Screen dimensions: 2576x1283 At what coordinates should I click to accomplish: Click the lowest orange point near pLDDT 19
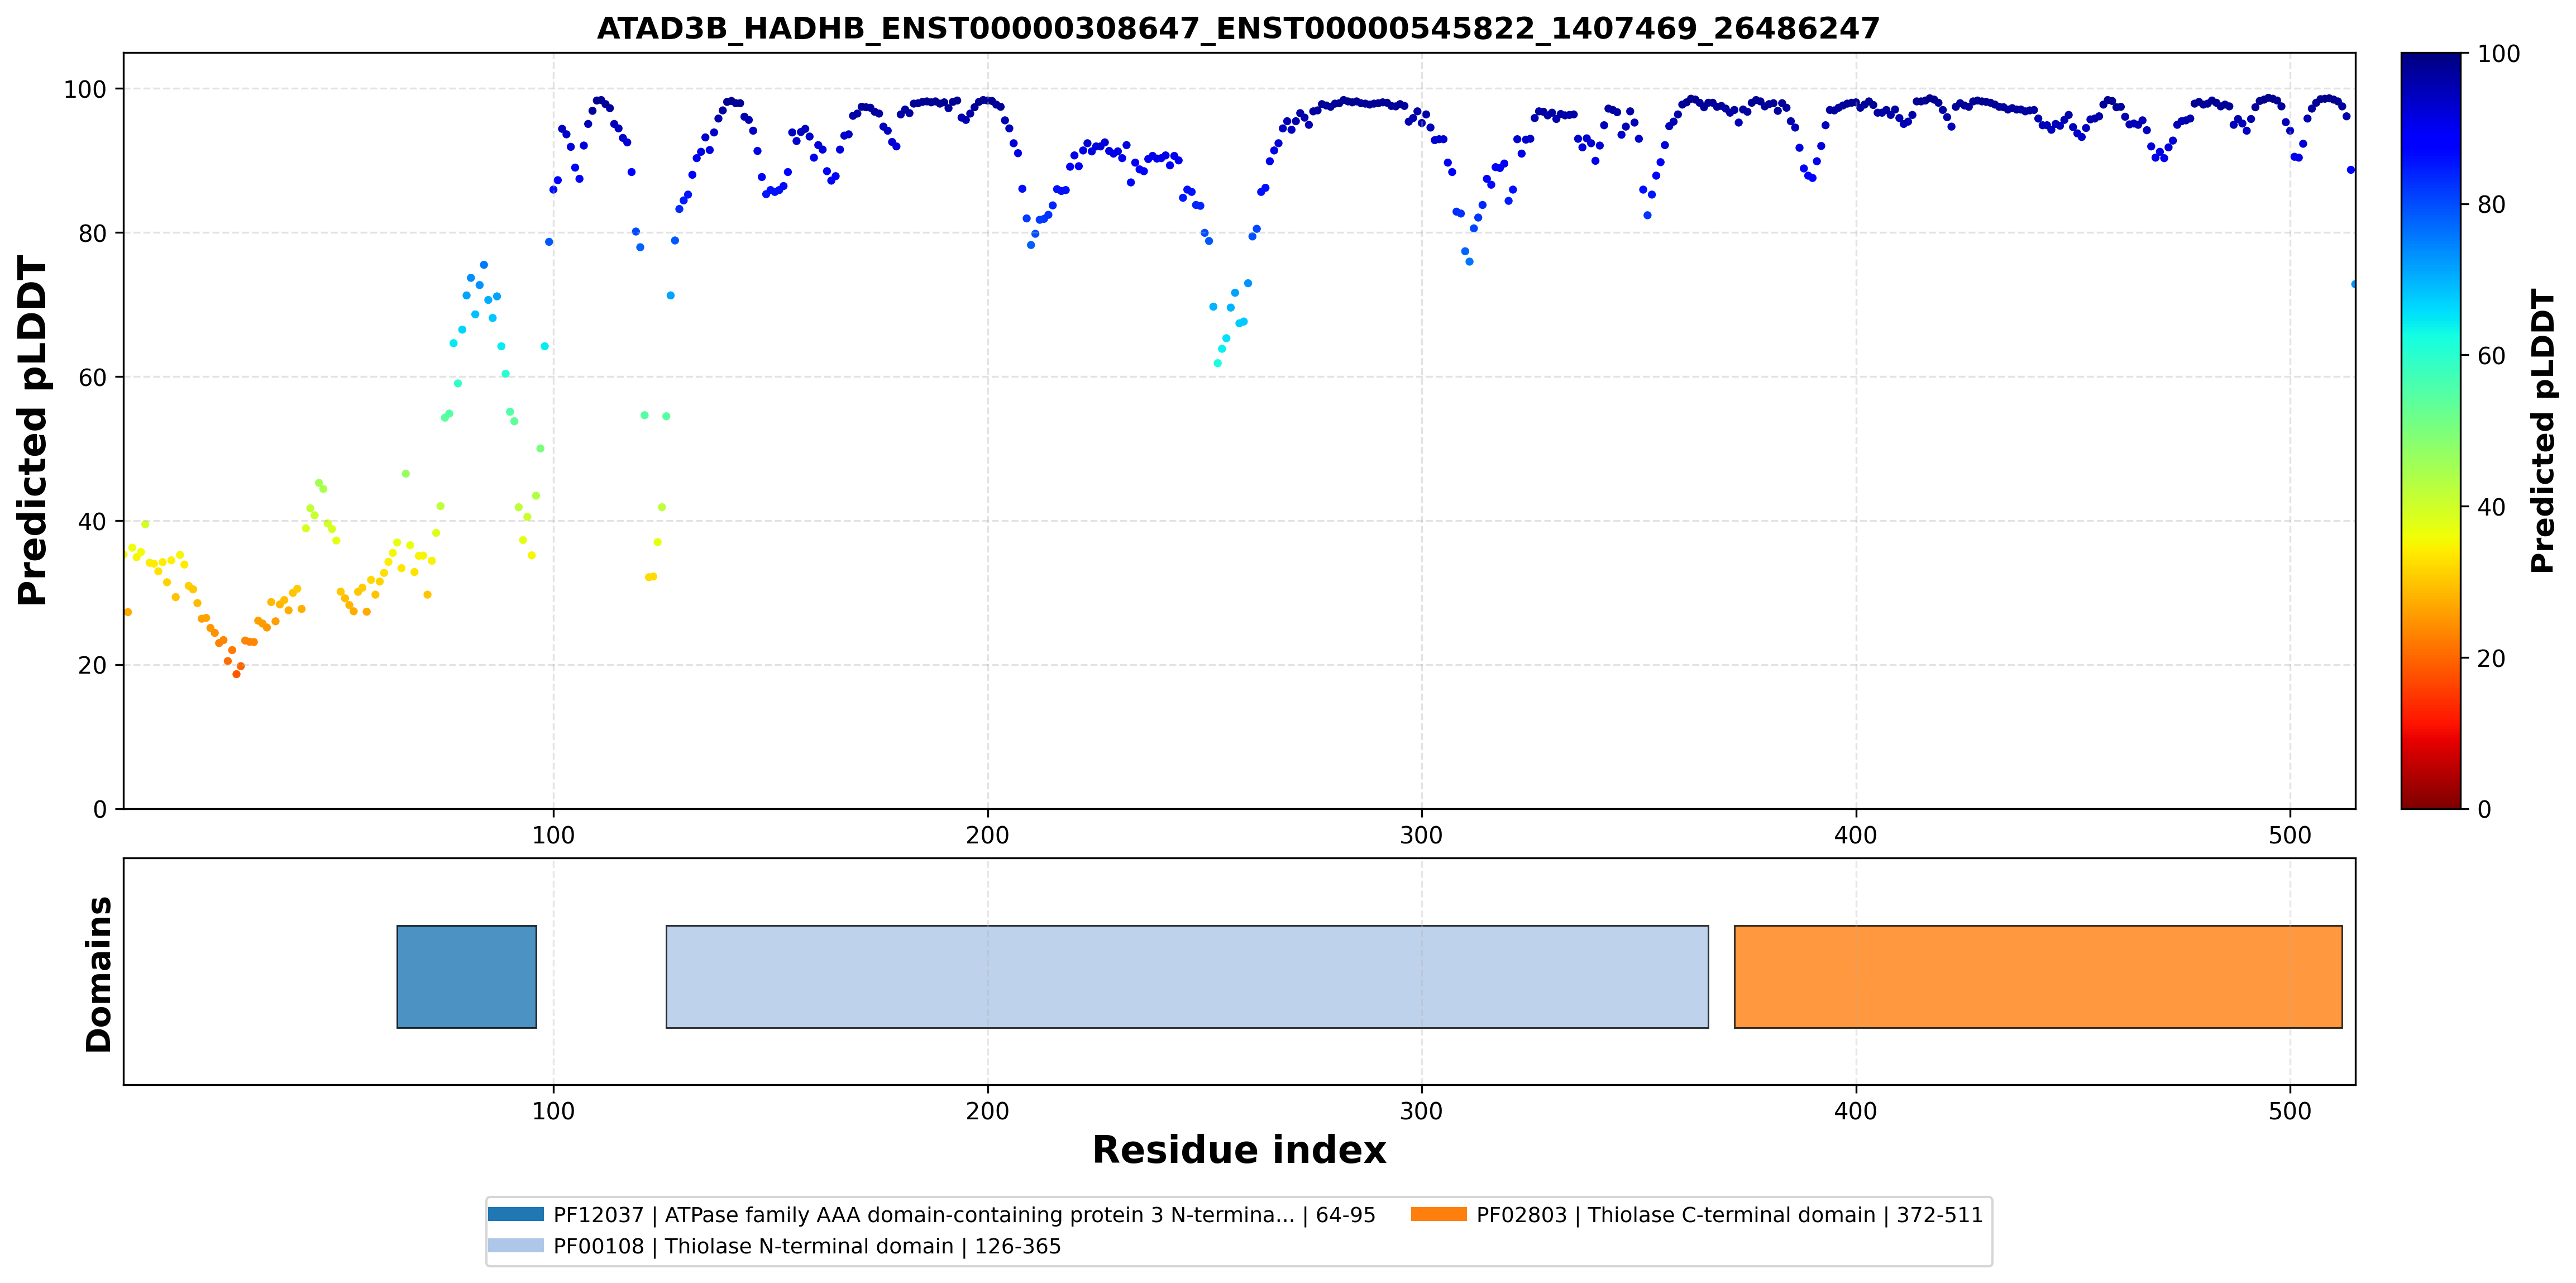tap(236, 674)
